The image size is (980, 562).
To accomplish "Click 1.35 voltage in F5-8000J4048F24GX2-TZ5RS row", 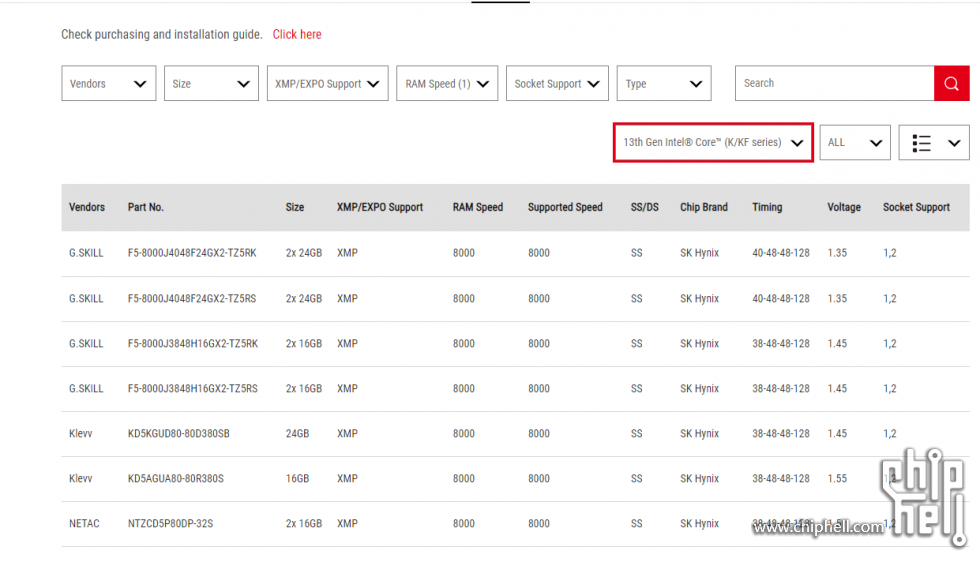I will tap(837, 298).
